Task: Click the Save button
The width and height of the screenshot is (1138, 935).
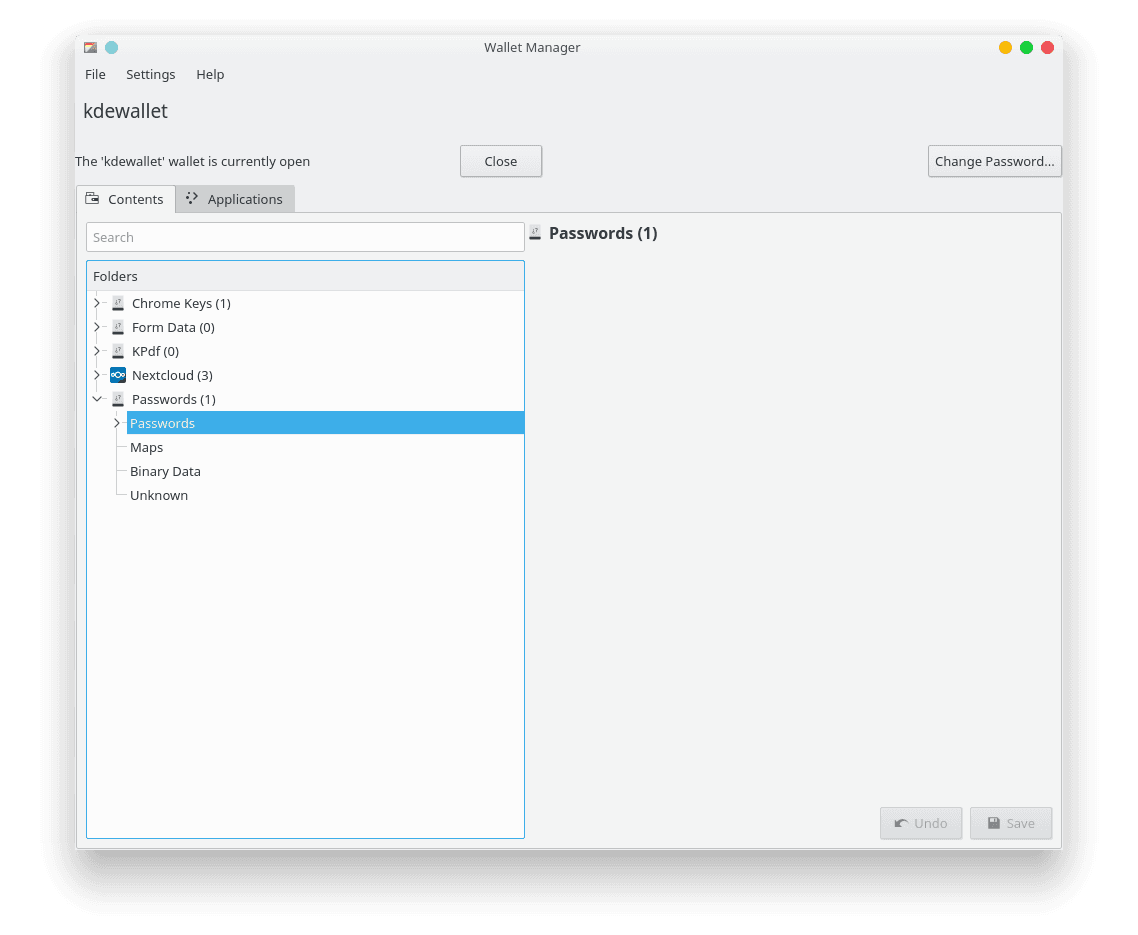Action: 1011,823
